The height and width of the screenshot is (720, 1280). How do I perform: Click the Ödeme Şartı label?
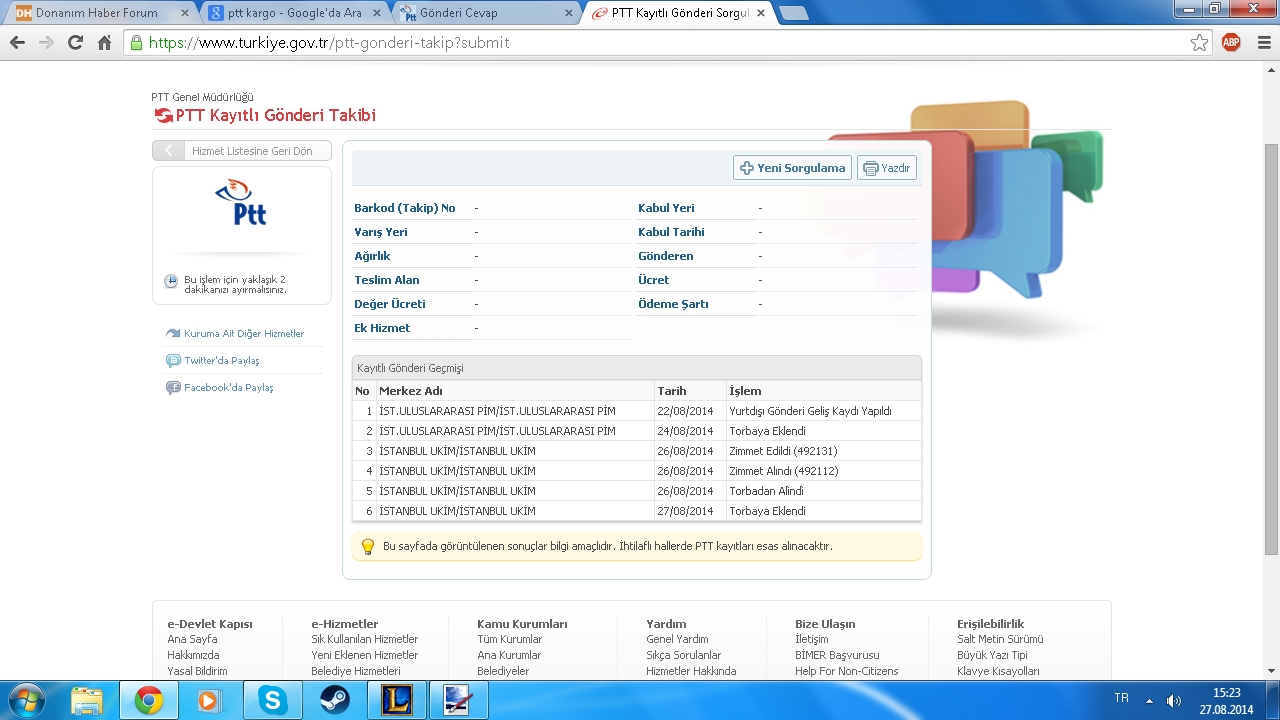pos(673,304)
